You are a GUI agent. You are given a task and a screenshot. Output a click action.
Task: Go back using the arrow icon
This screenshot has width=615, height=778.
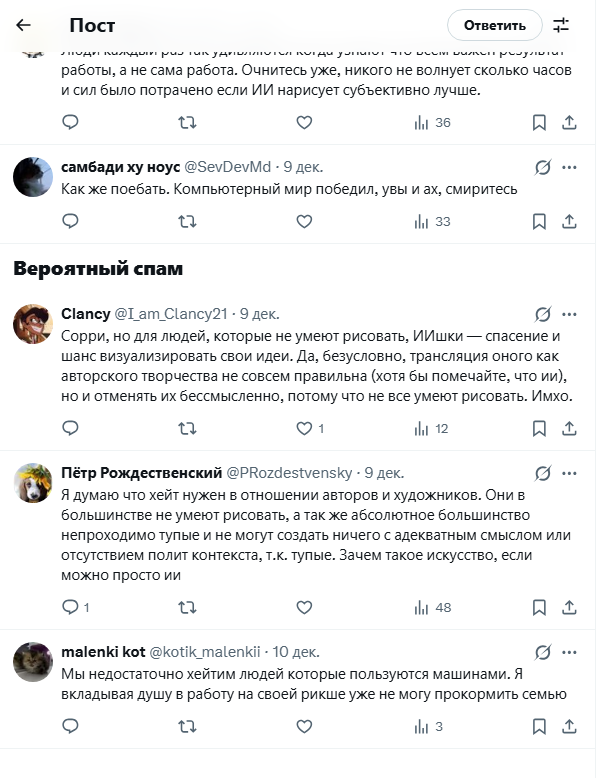point(24,25)
